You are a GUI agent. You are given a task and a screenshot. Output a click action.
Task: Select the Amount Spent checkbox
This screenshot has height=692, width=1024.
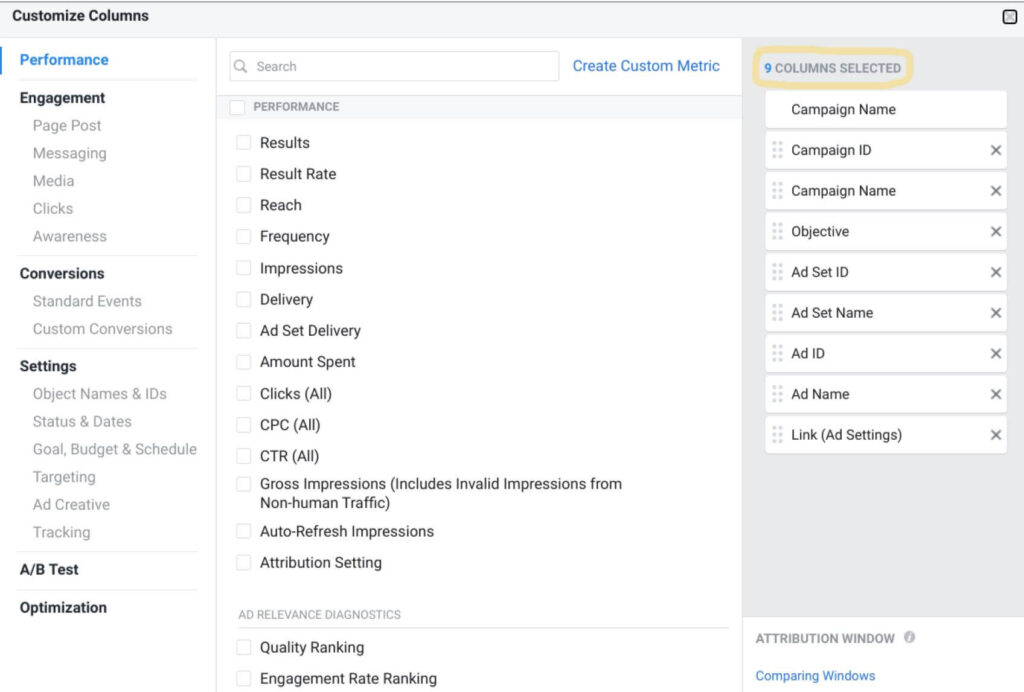click(x=243, y=362)
